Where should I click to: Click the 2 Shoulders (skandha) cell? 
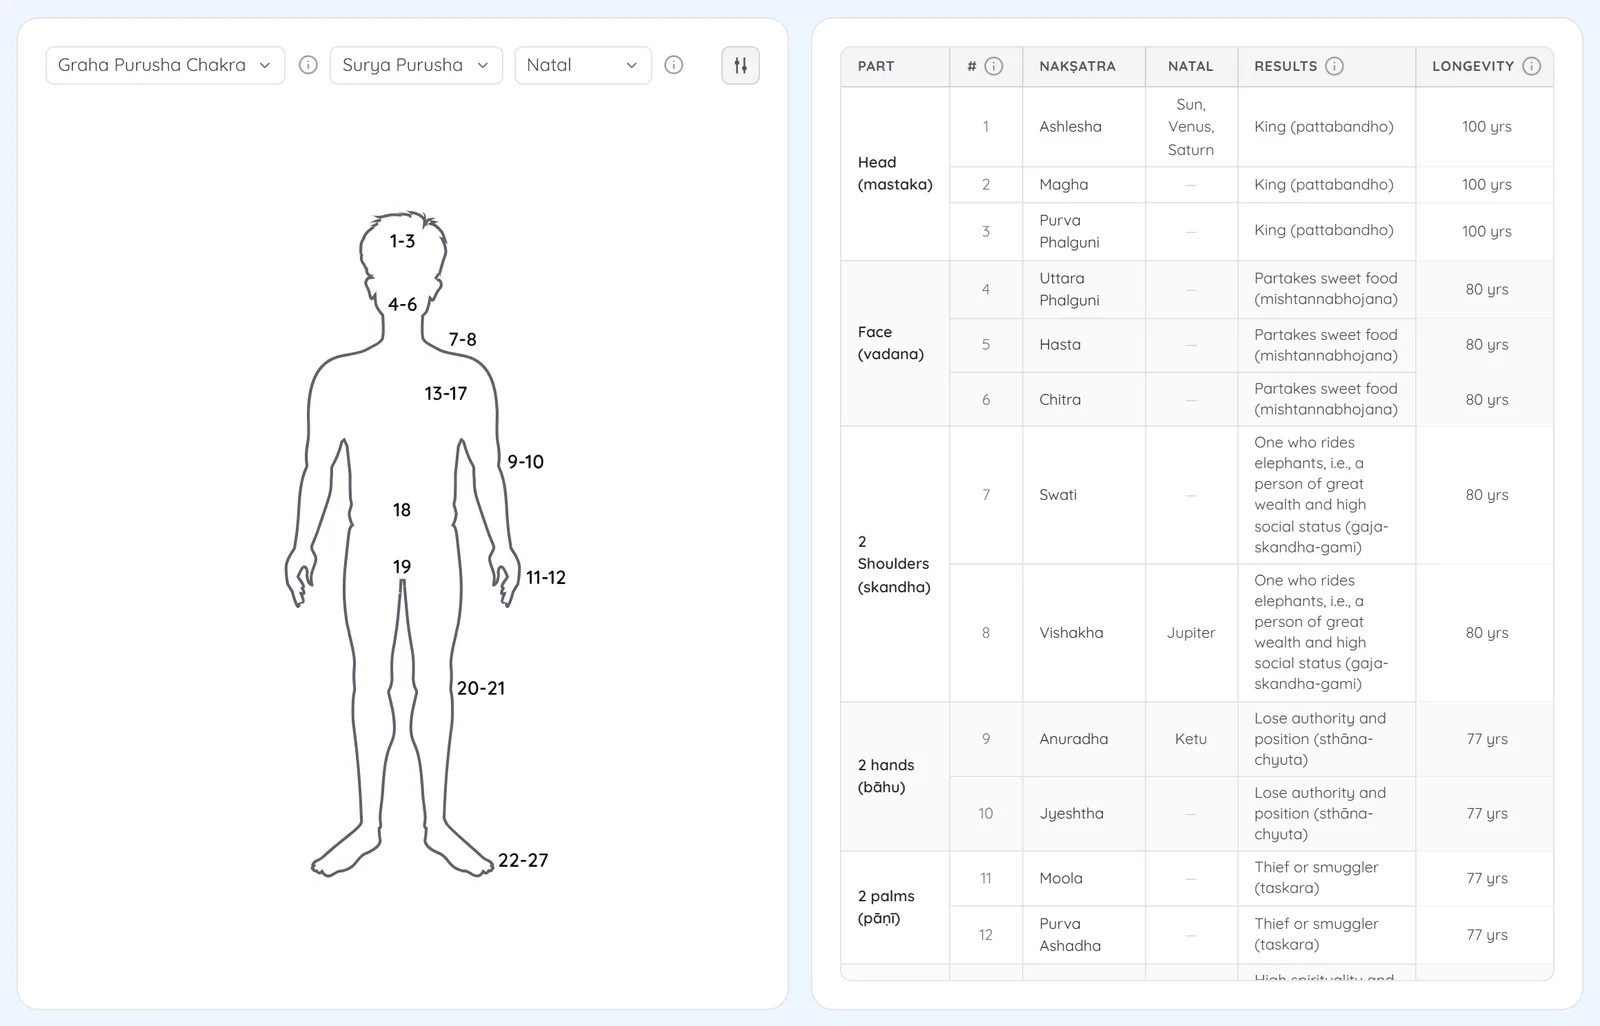point(895,564)
